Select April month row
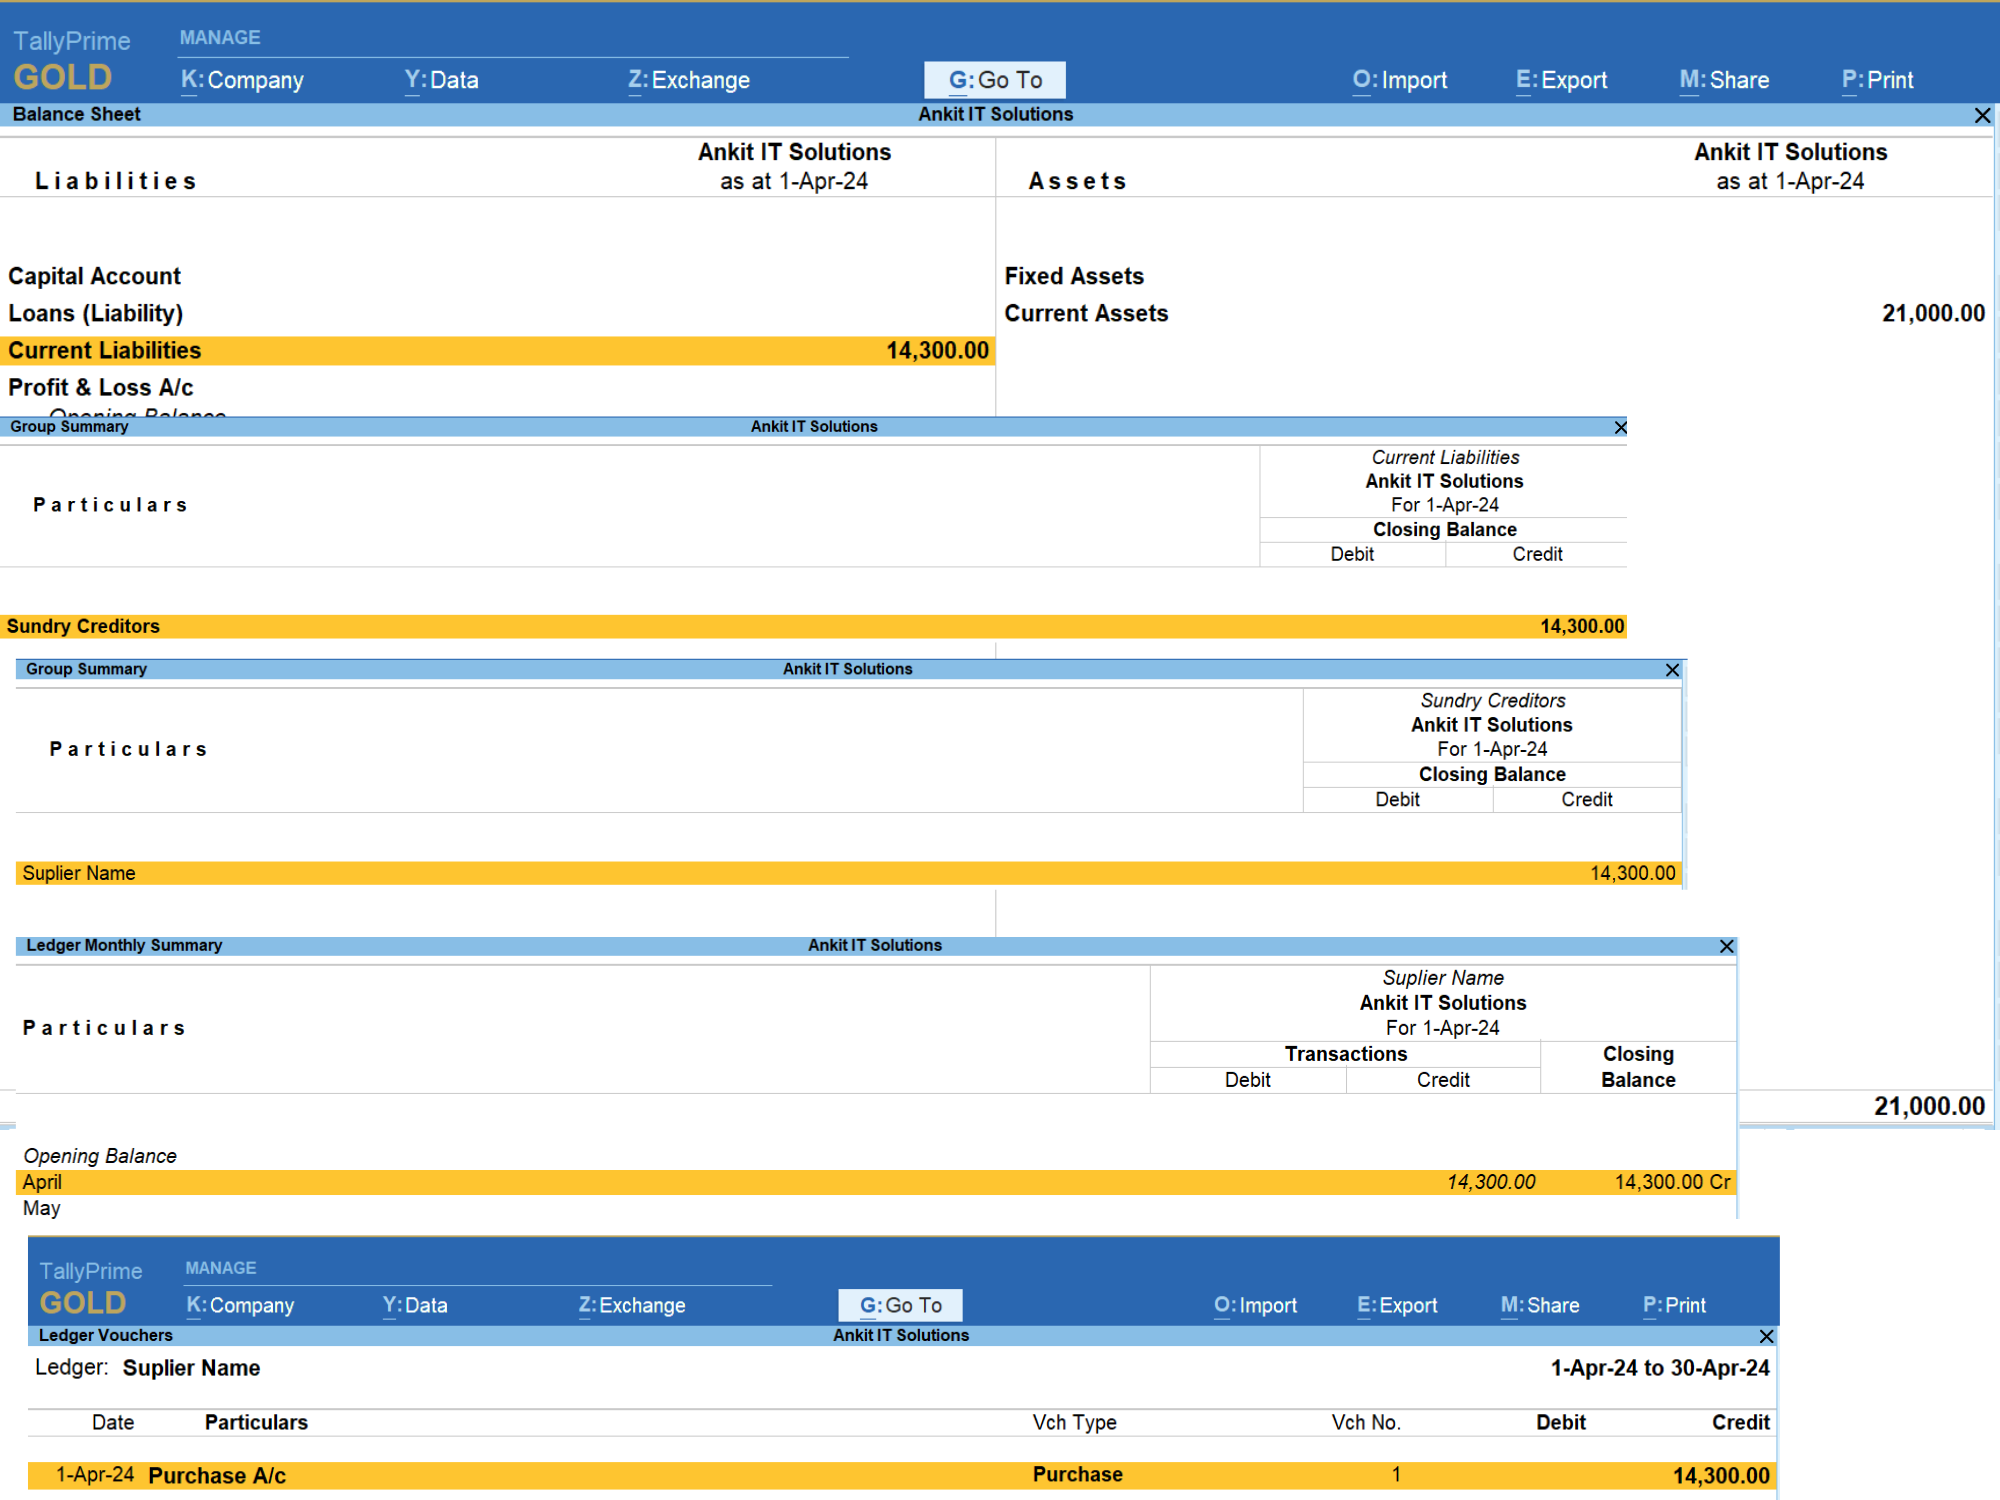The image size is (2000, 1500). coord(875,1182)
